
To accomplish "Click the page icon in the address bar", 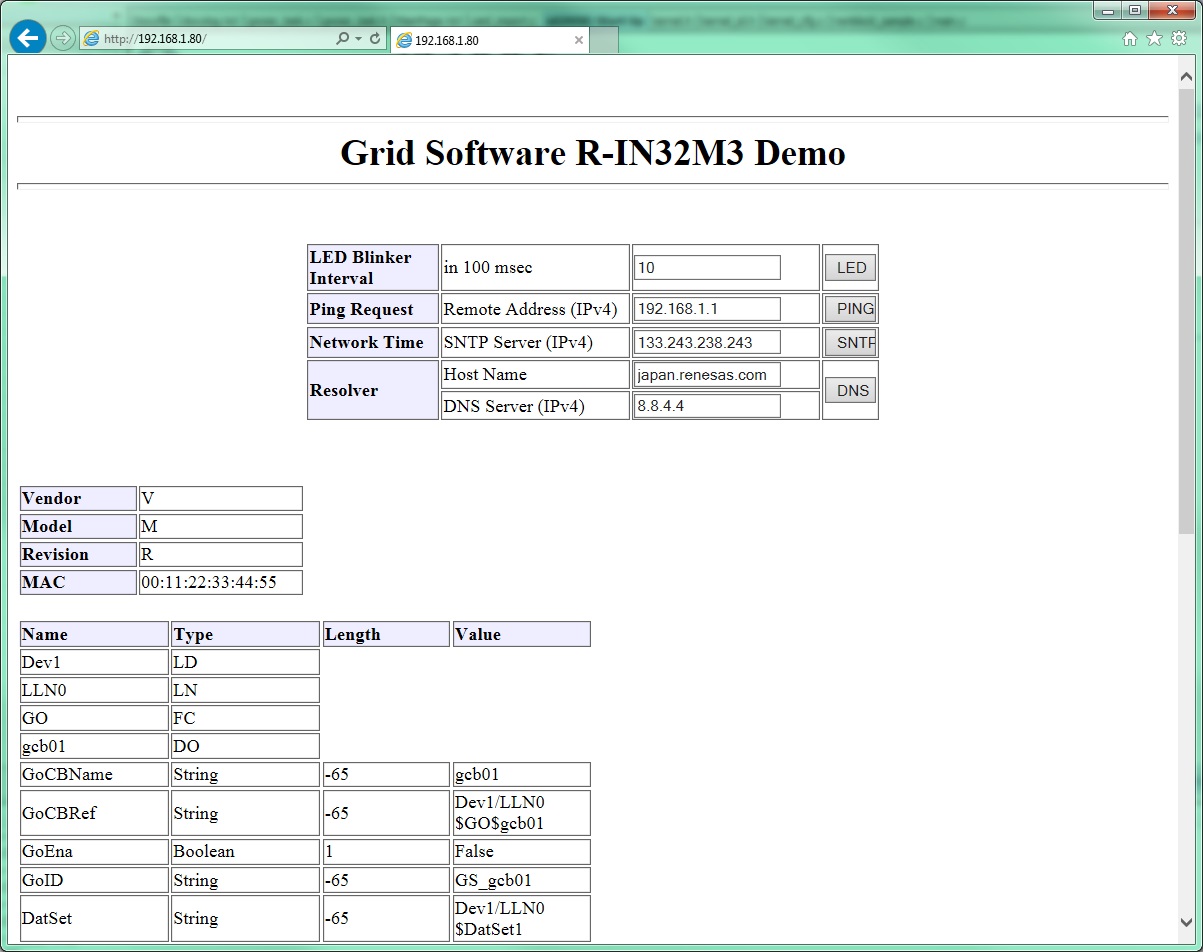I will pyautogui.click(x=92, y=39).
